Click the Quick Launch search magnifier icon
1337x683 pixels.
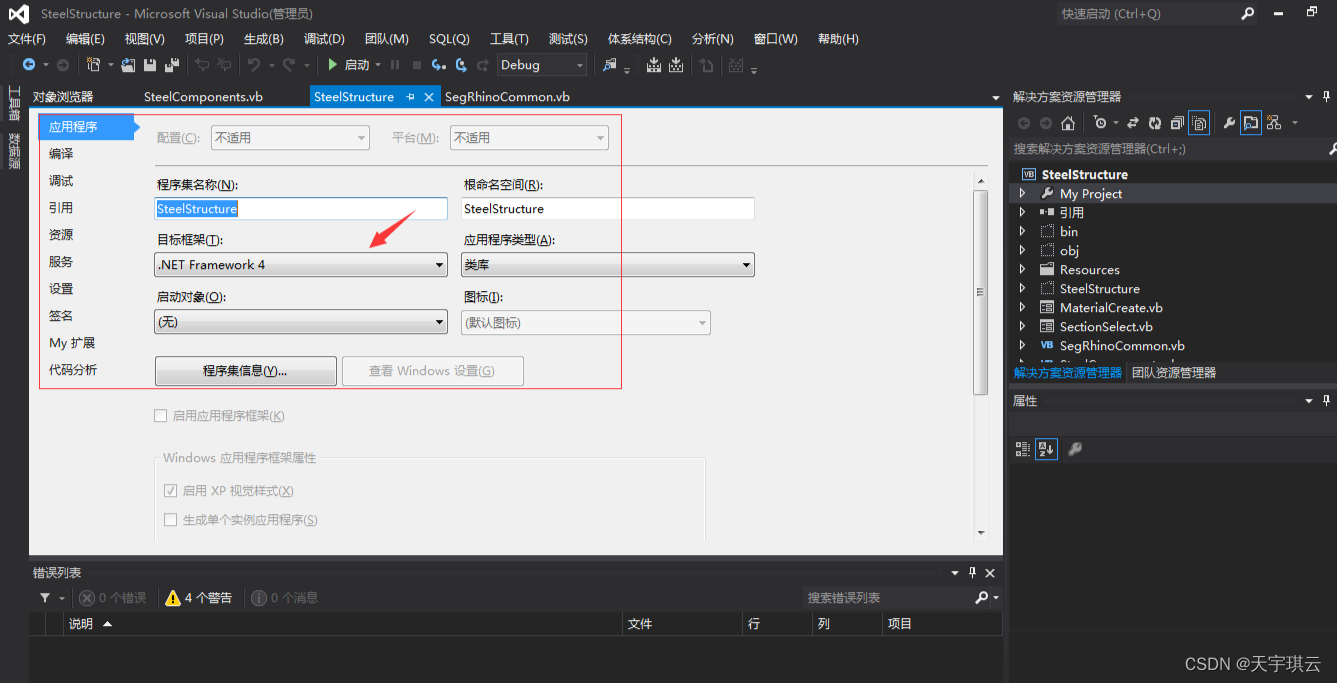coord(1247,14)
